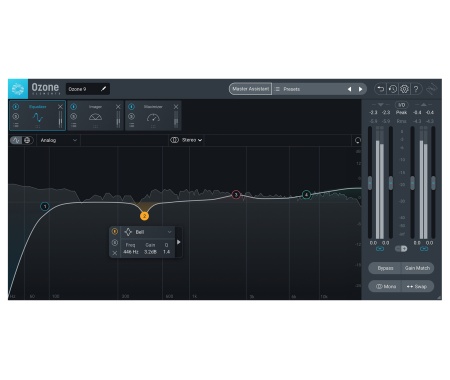Click the Equalizer sine wave icon
The width and height of the screenshot is (450, 380).
coord(38,117)
